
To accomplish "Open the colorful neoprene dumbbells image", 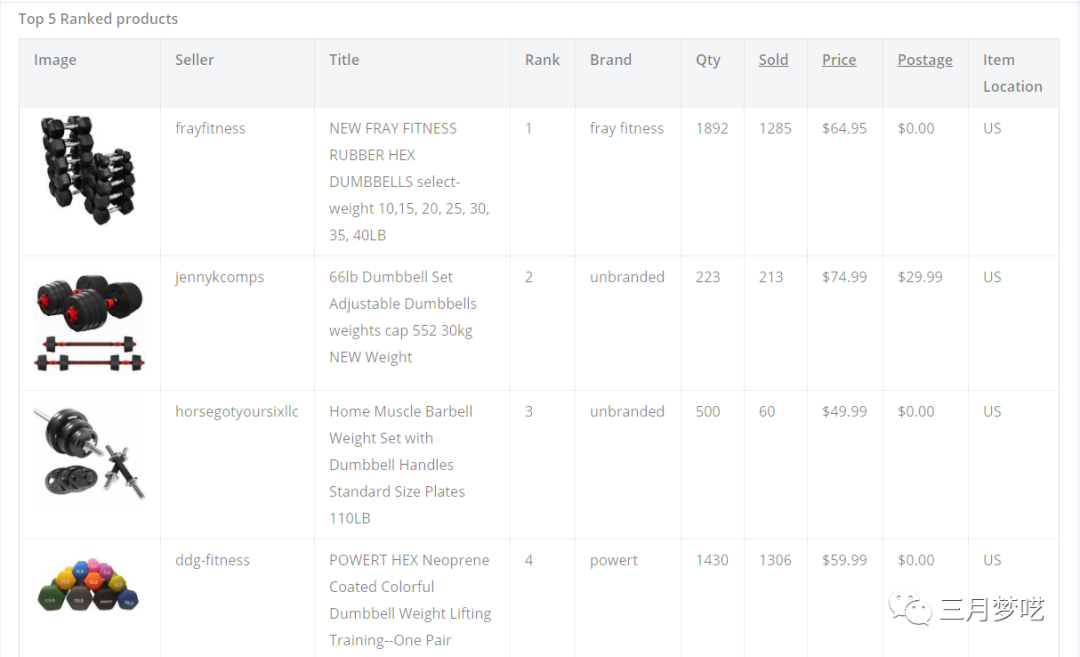I will pos(88,585).
